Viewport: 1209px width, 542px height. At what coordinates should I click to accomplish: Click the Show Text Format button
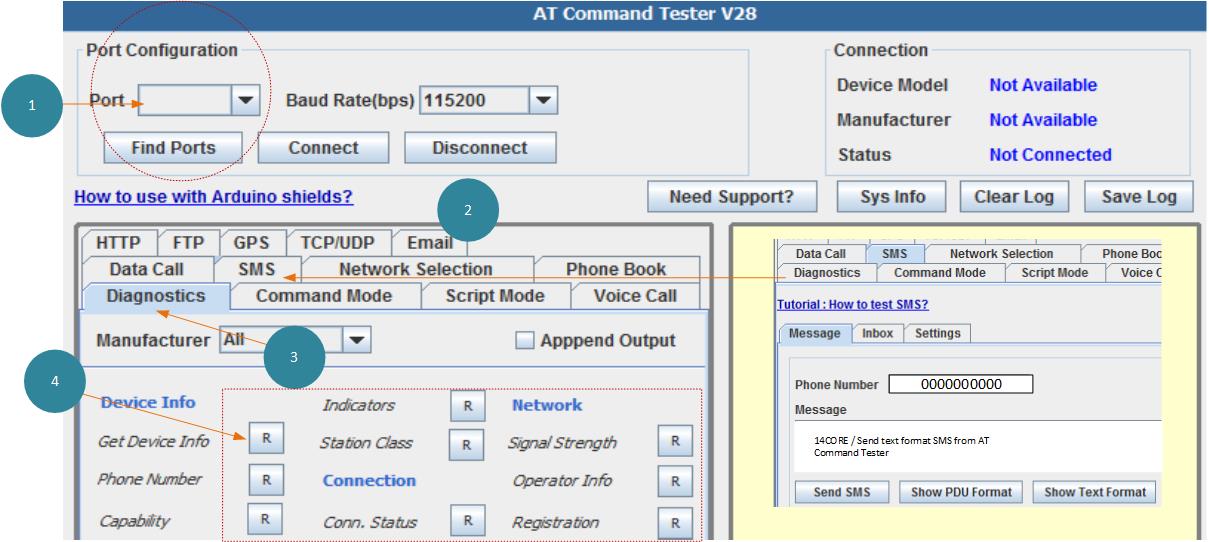1095,492
